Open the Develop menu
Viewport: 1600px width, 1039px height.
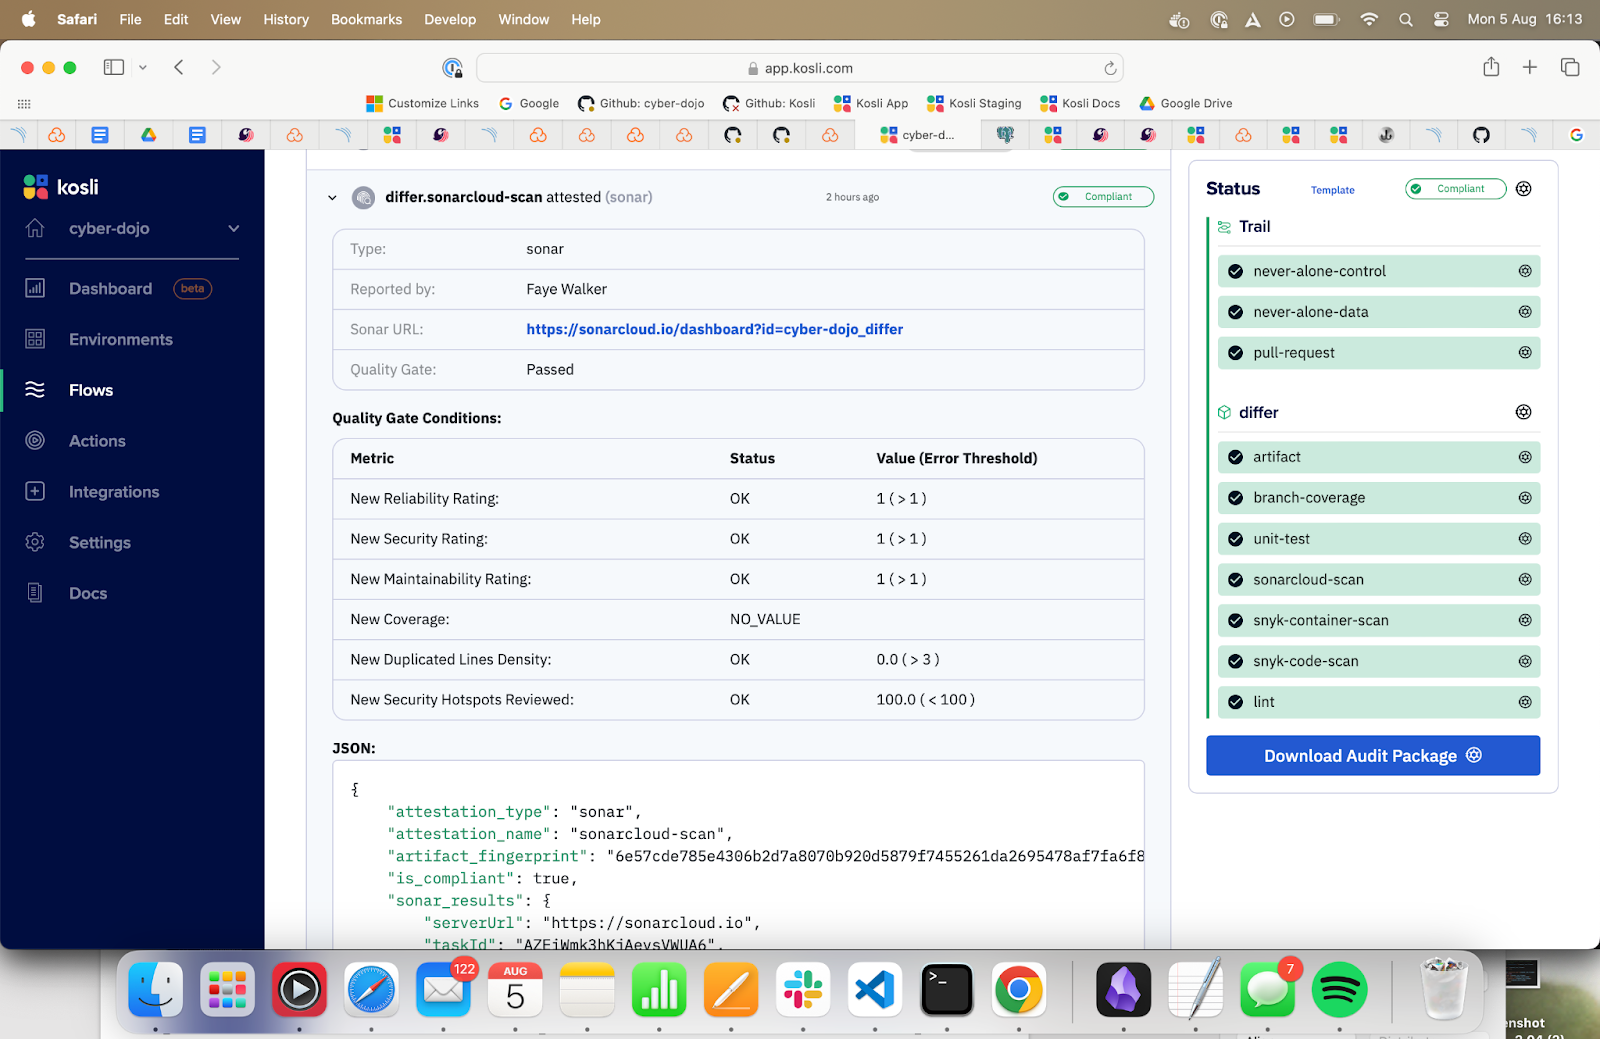point(450,19)
